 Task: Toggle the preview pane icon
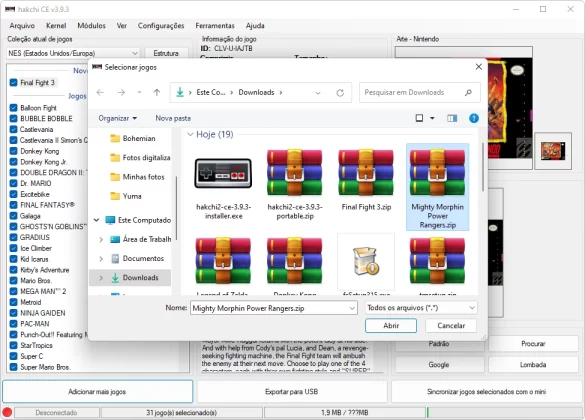point(452,118)
